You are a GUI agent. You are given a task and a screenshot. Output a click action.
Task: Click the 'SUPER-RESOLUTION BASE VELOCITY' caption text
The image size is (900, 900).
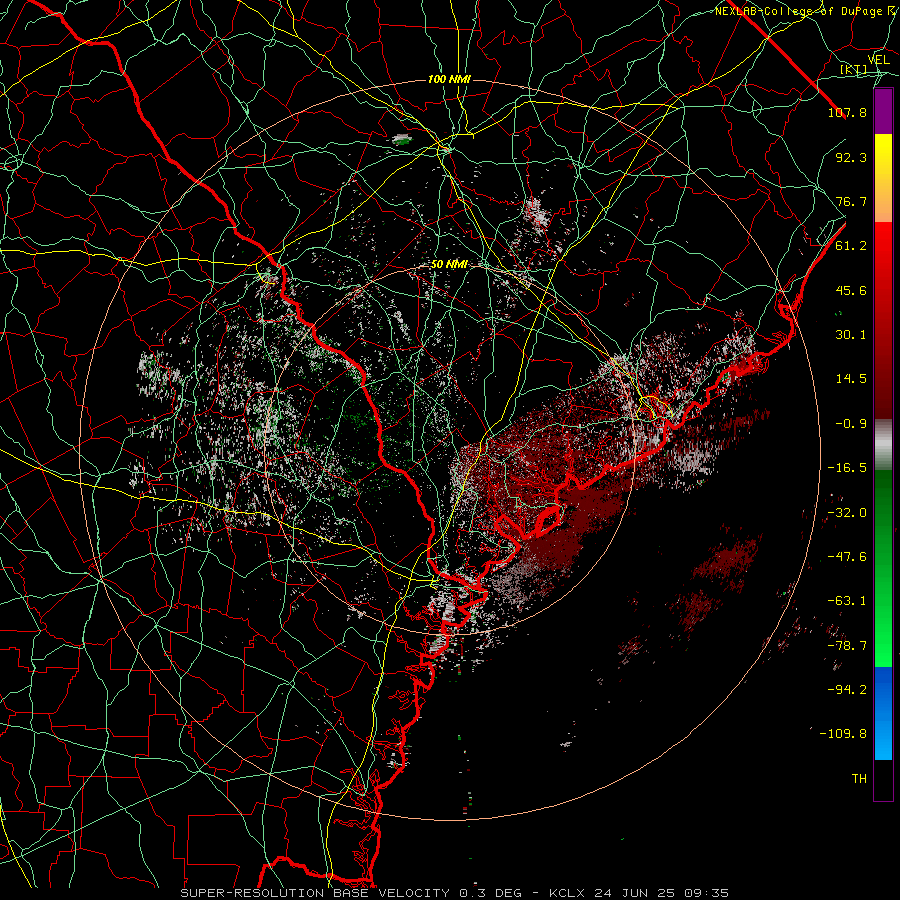[x=315, y=893]
